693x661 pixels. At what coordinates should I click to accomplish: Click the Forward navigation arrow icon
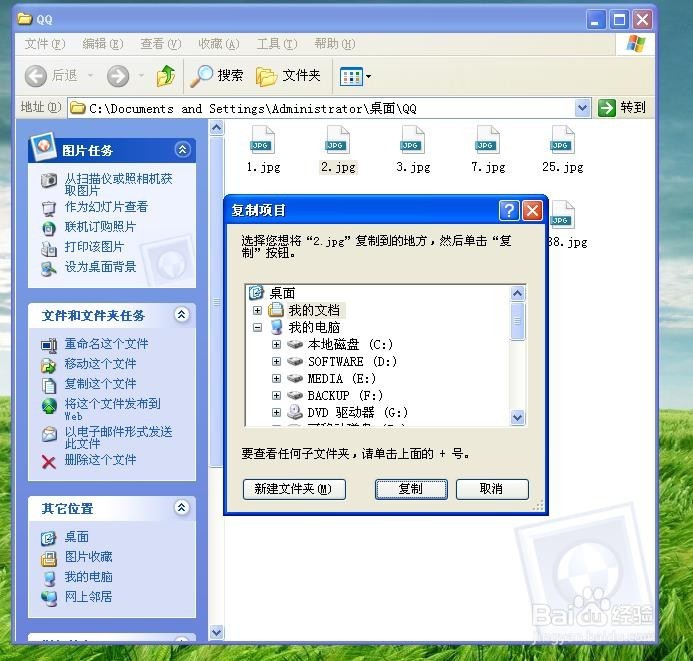pyautogui.click(x=118, y=76)
